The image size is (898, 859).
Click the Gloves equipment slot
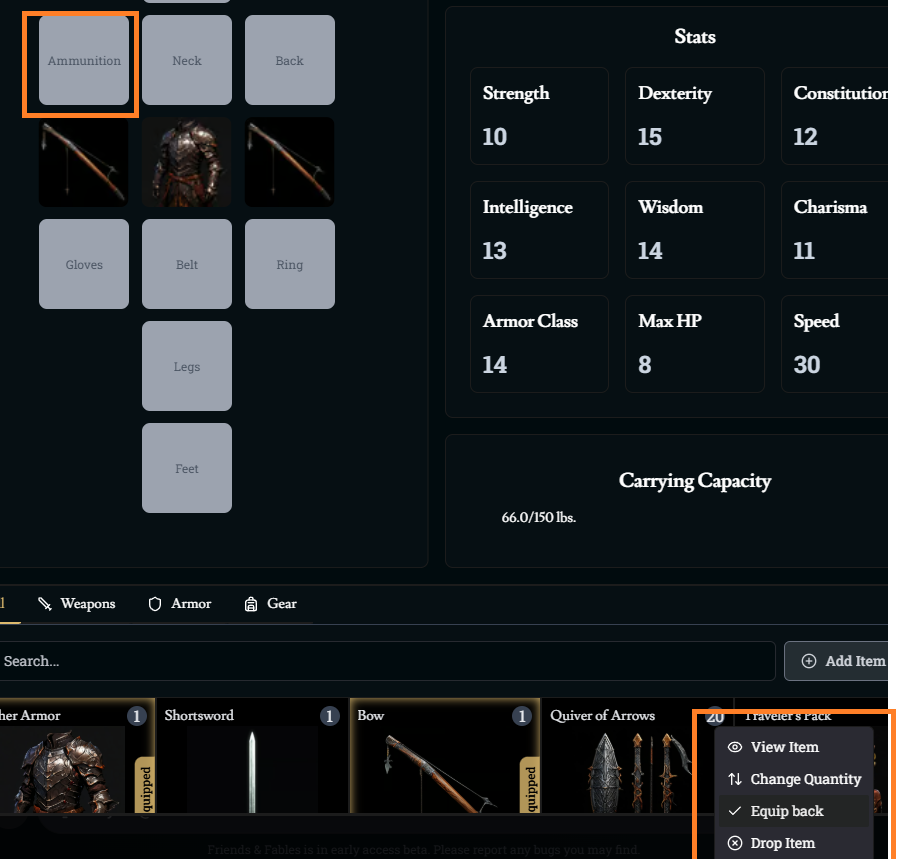click(x=84, y=265)
